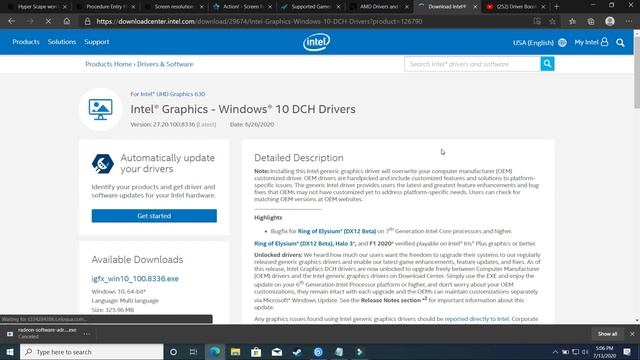Switch to Procedure Entry tab
Screen dimensions: 640x360
105,7
